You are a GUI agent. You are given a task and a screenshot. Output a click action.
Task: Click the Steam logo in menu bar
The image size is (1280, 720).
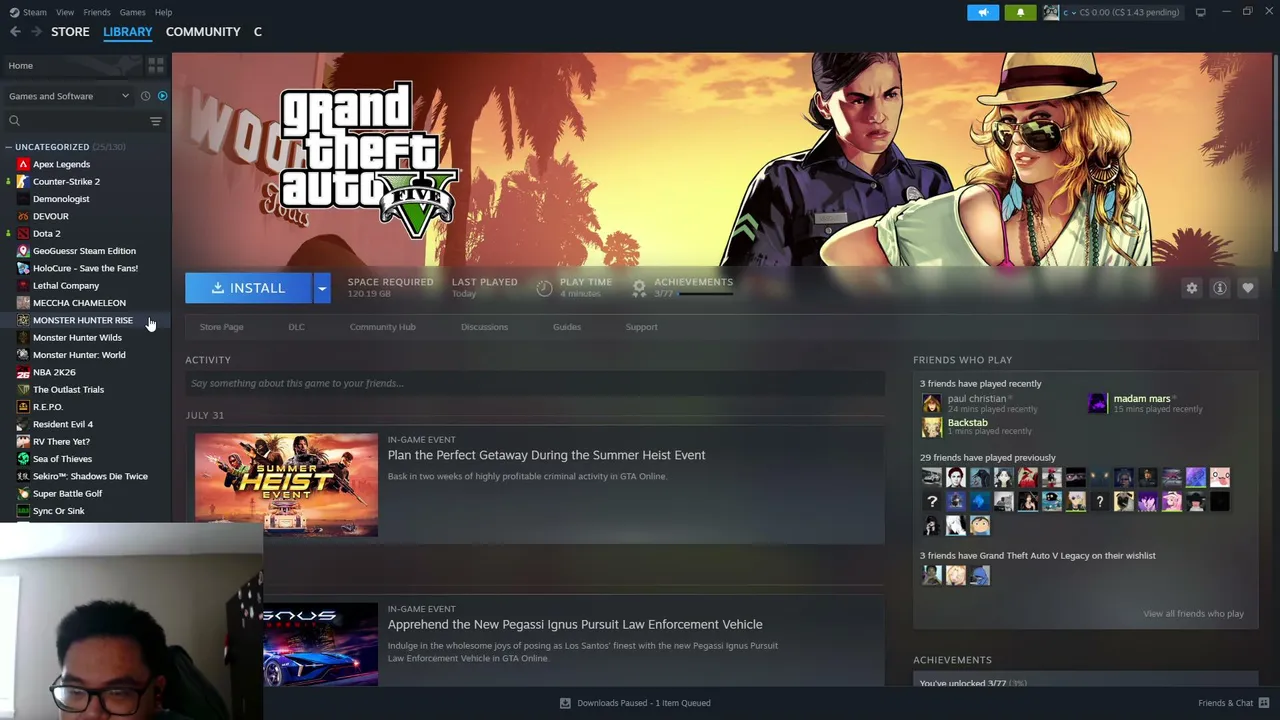click(x=14, y=12)
